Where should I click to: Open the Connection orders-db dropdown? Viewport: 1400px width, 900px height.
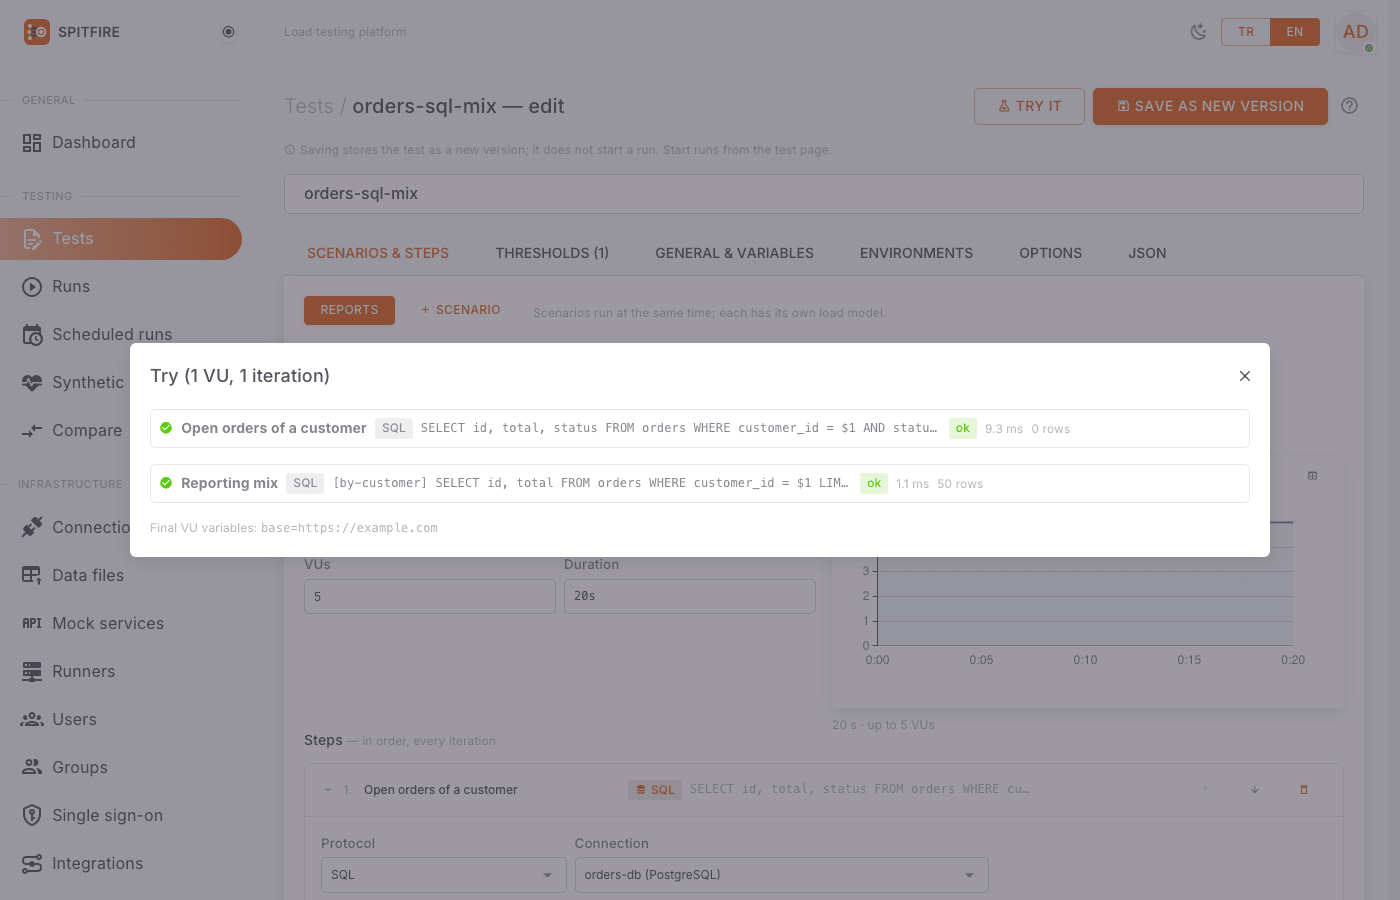[781, 875]
